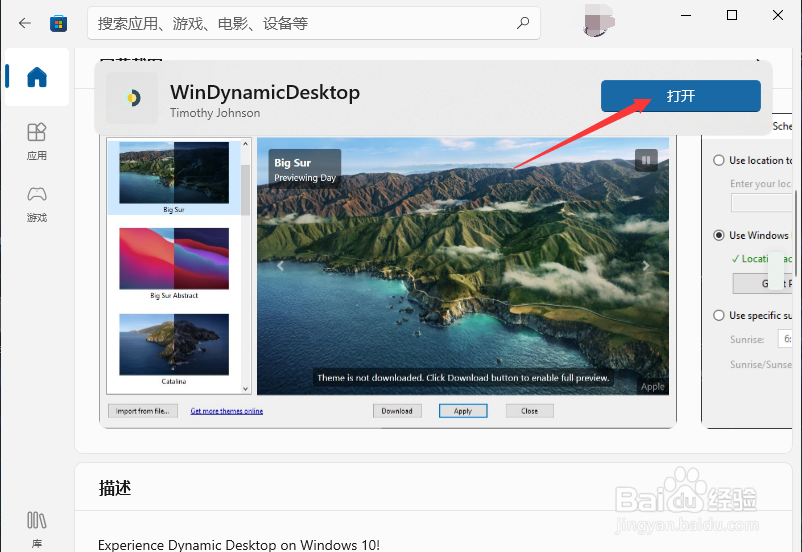Viewport: 802px width, 552px height.
Task: Go back with the back arrow
Action: coord(25,23)
